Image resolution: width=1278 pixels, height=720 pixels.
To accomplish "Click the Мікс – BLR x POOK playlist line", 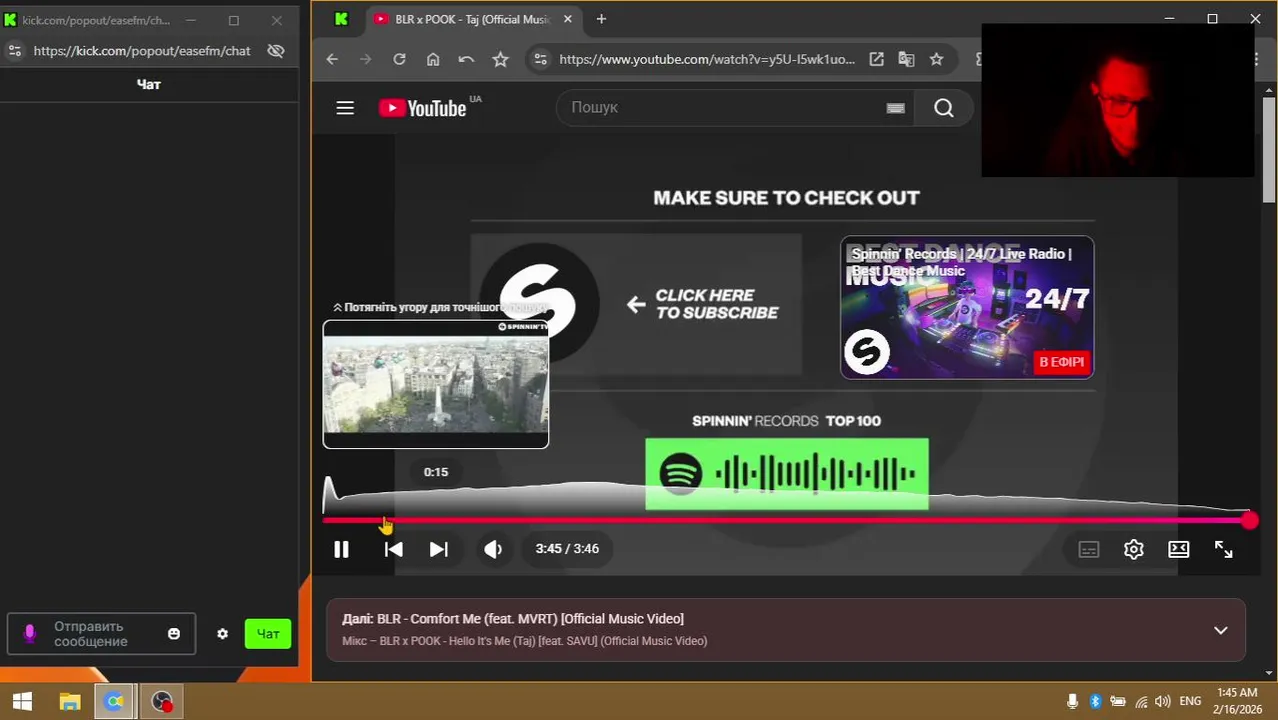I will click(524, 641).
